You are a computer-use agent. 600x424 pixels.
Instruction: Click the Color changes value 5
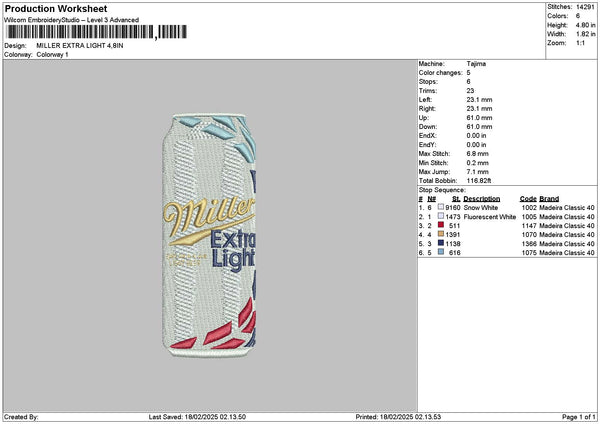click(x=468, y=73)
